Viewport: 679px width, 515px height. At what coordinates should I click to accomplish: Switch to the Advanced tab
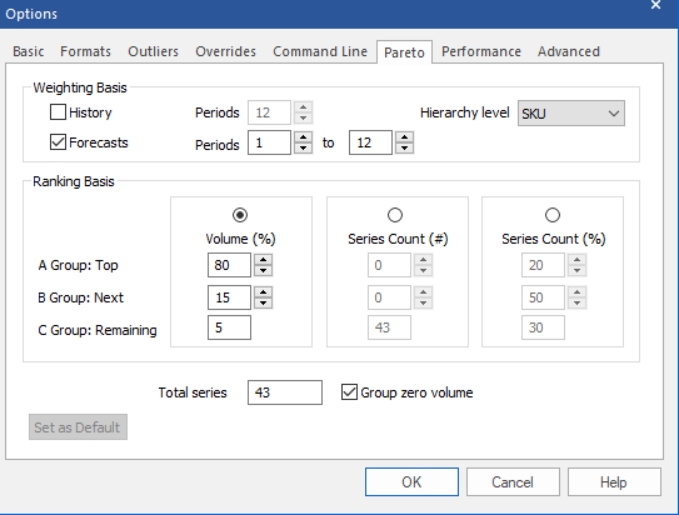(x=569, y=52)
